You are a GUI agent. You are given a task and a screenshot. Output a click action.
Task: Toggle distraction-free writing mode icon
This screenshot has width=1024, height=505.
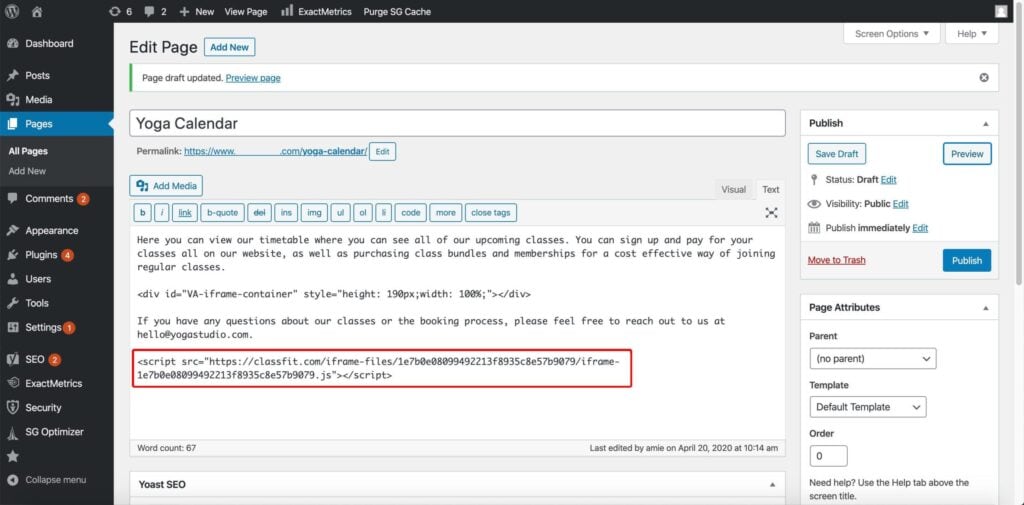(x=771, y=212)
